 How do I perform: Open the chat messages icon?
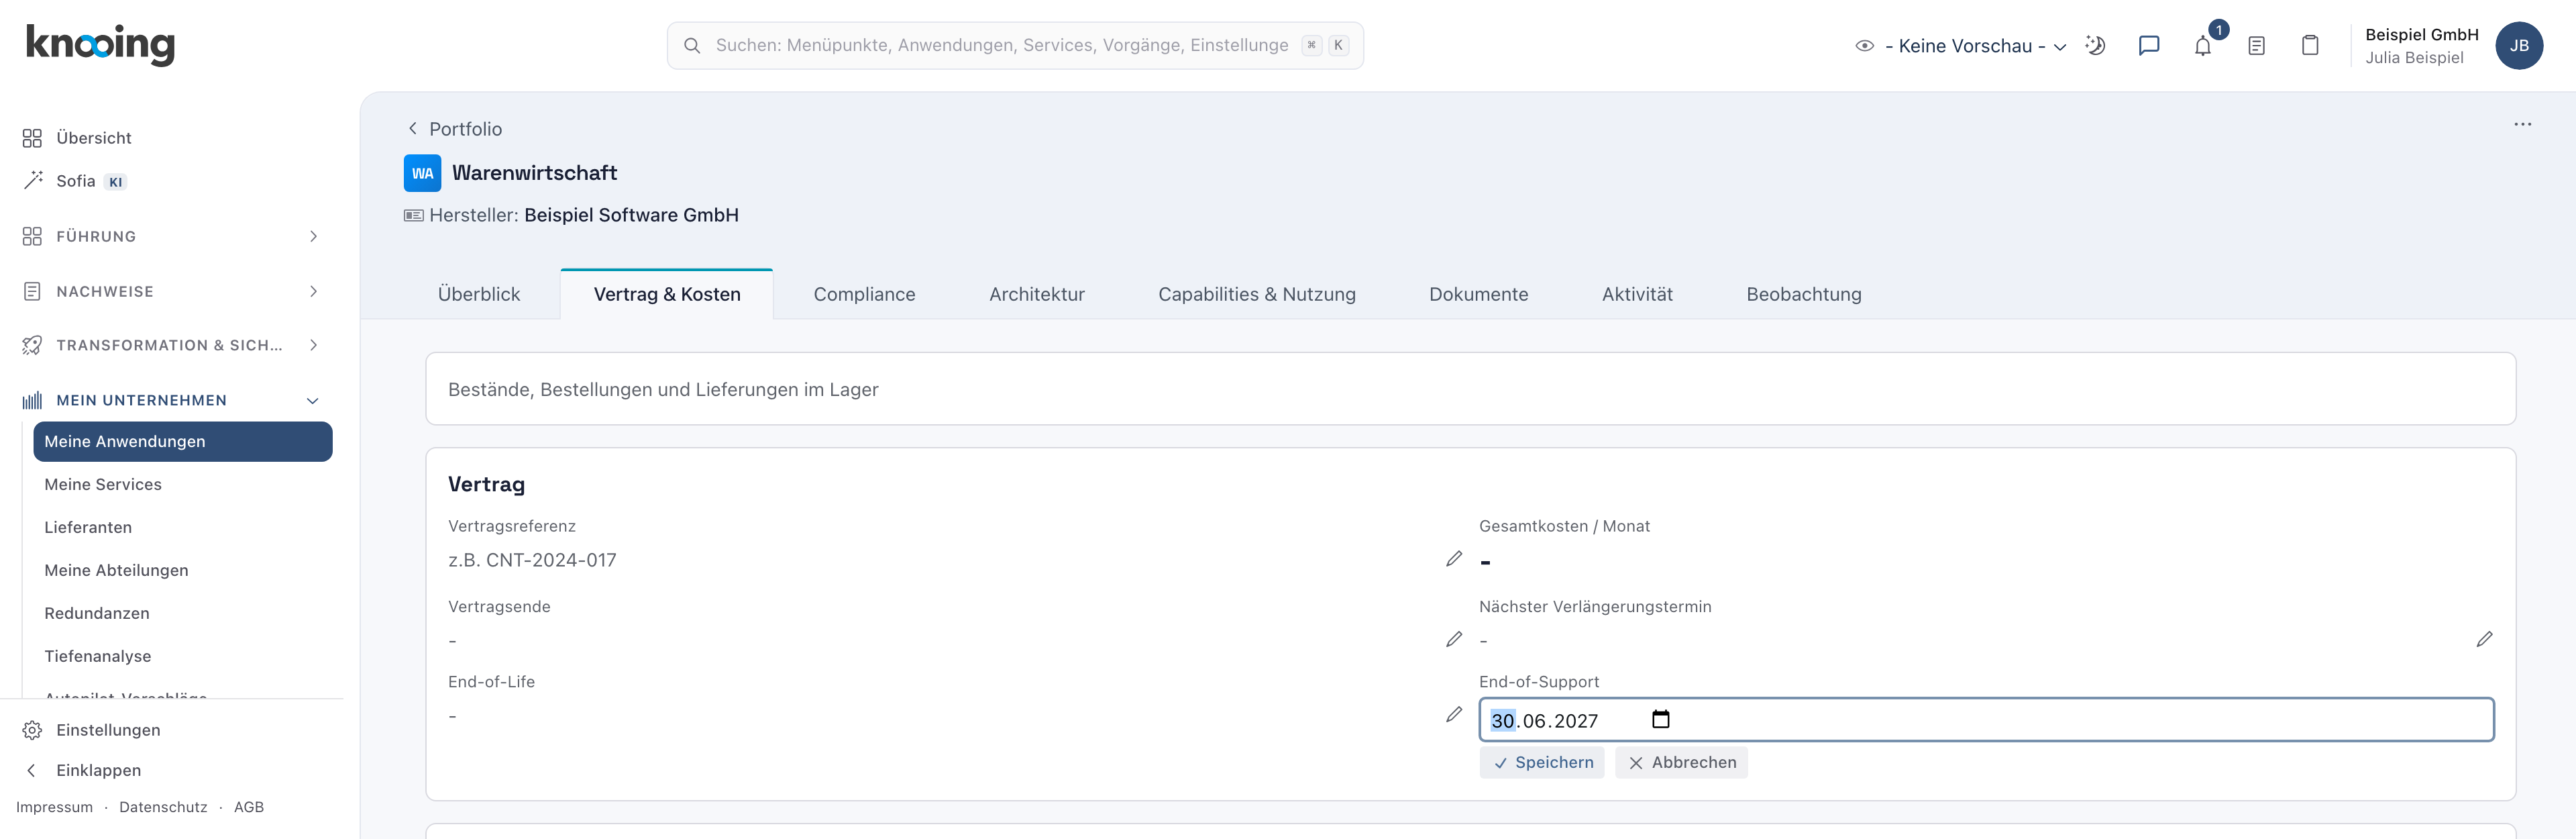2148,46
